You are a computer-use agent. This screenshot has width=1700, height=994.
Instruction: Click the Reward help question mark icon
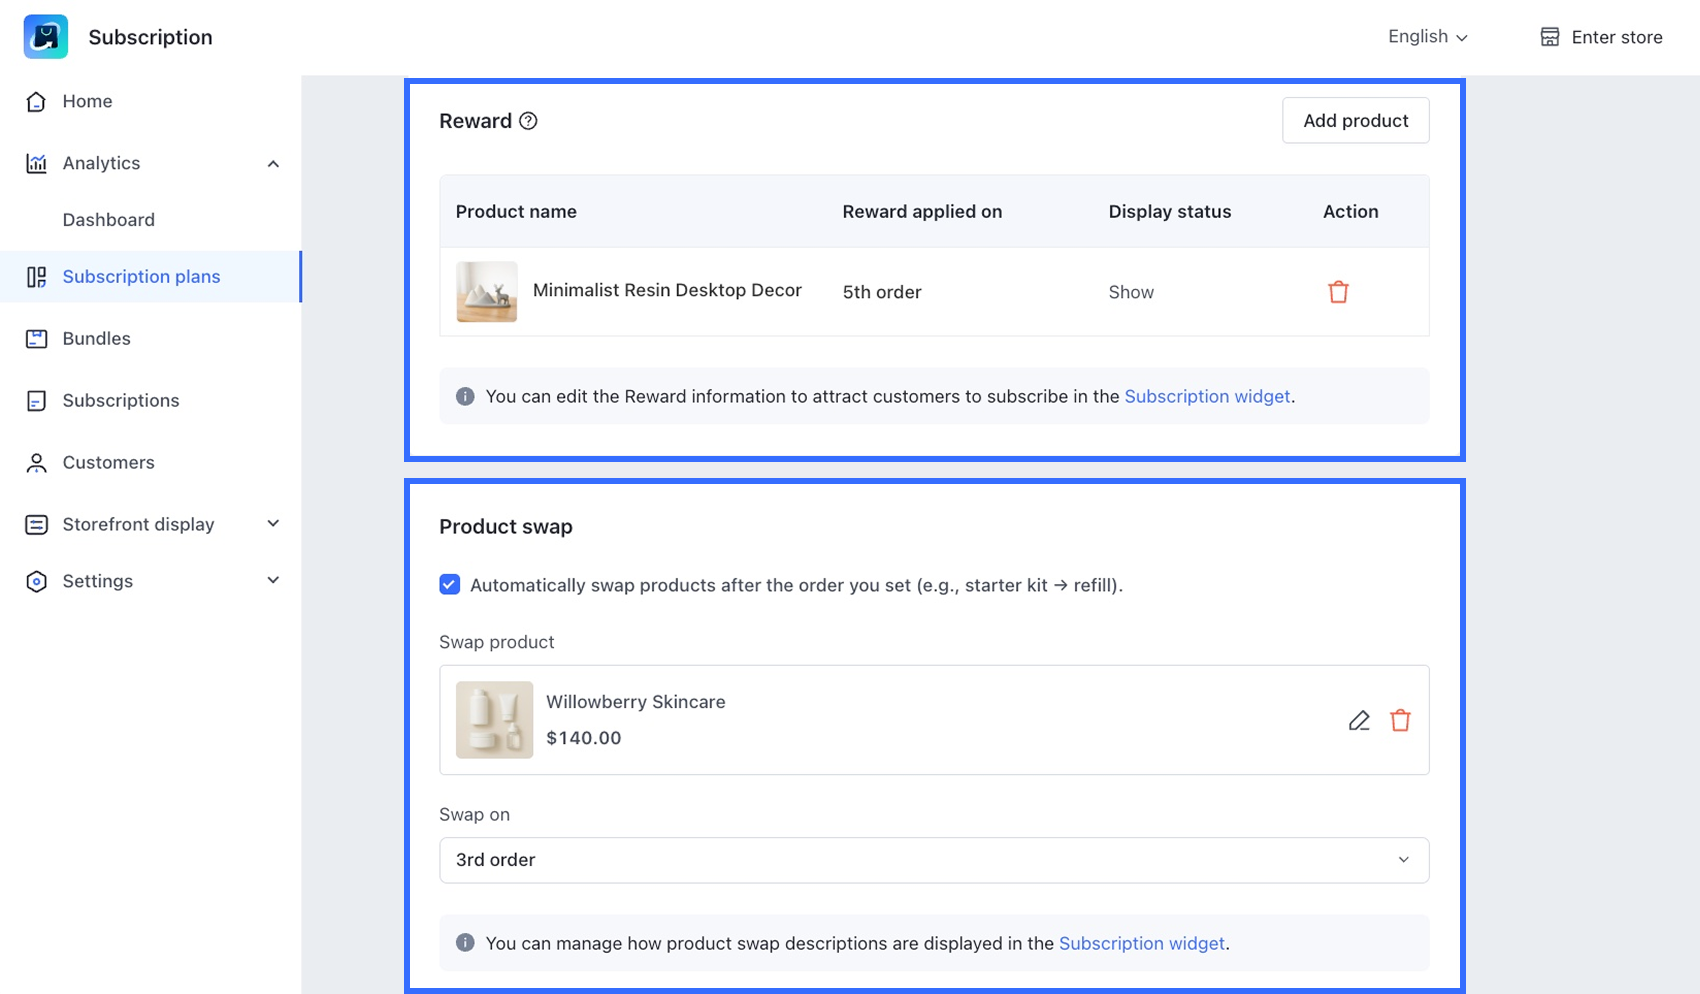(528, 121)
